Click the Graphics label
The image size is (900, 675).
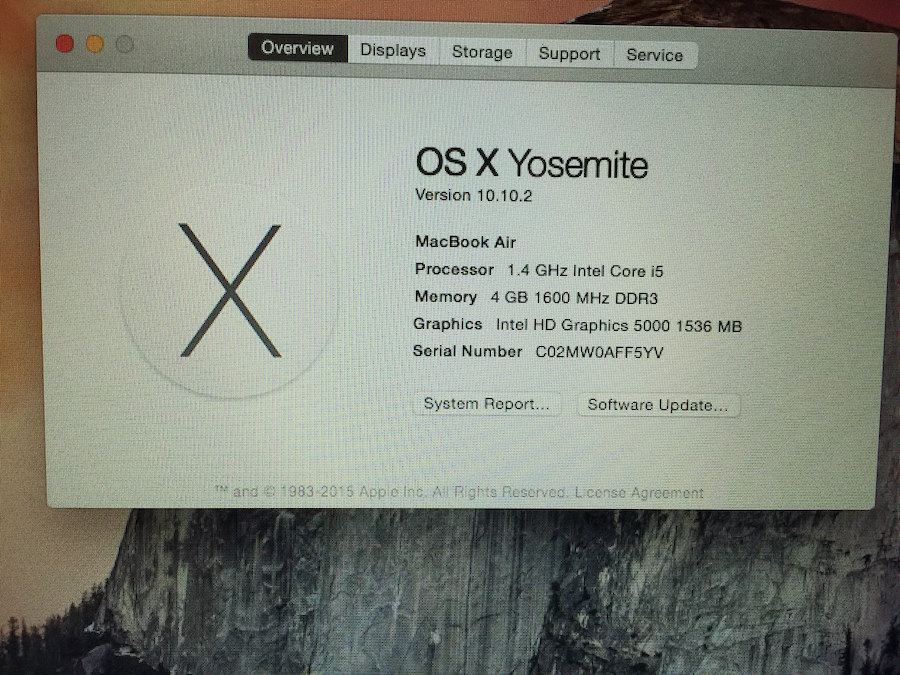point(447,324)
